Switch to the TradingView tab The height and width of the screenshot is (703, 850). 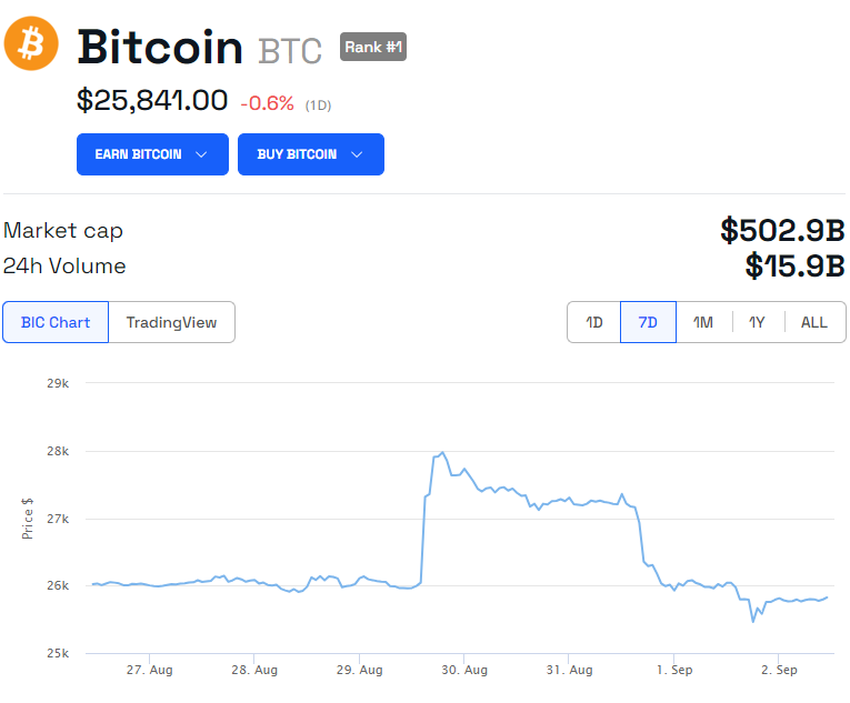[172, 322]
